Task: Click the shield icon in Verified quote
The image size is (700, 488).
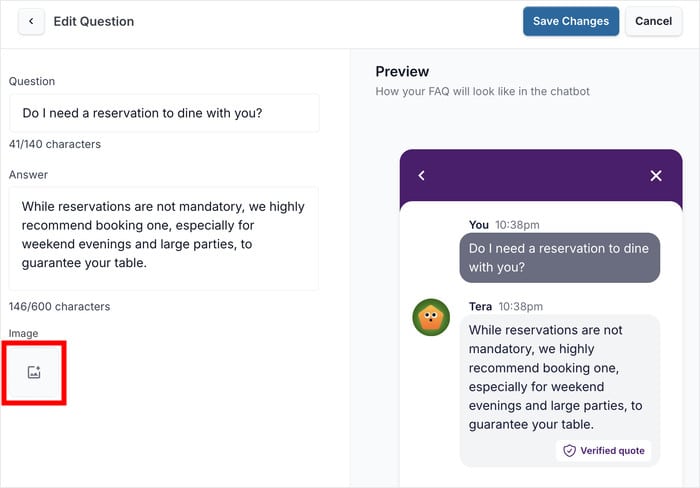Action: (x=569, y=450)
